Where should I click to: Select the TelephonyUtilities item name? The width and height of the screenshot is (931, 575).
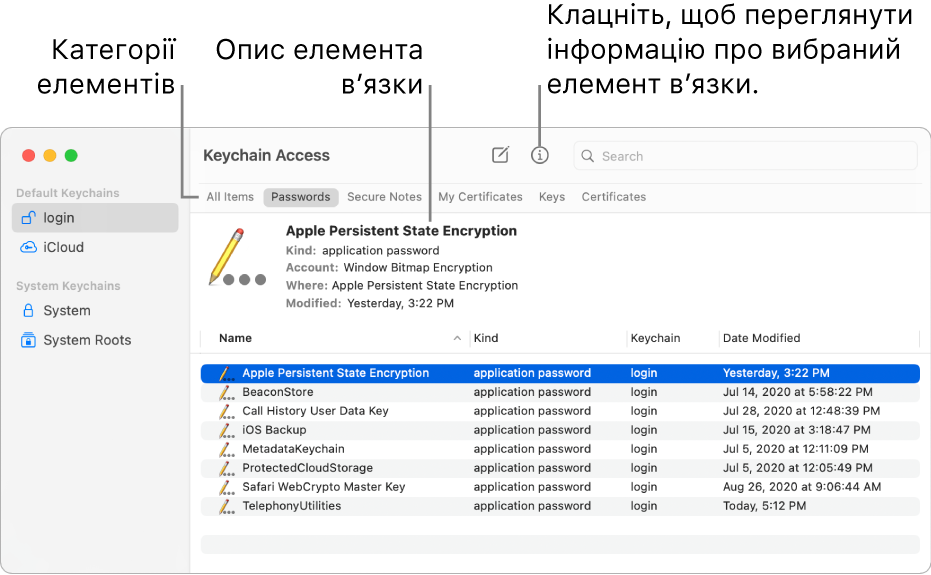(x=292, y=506)
